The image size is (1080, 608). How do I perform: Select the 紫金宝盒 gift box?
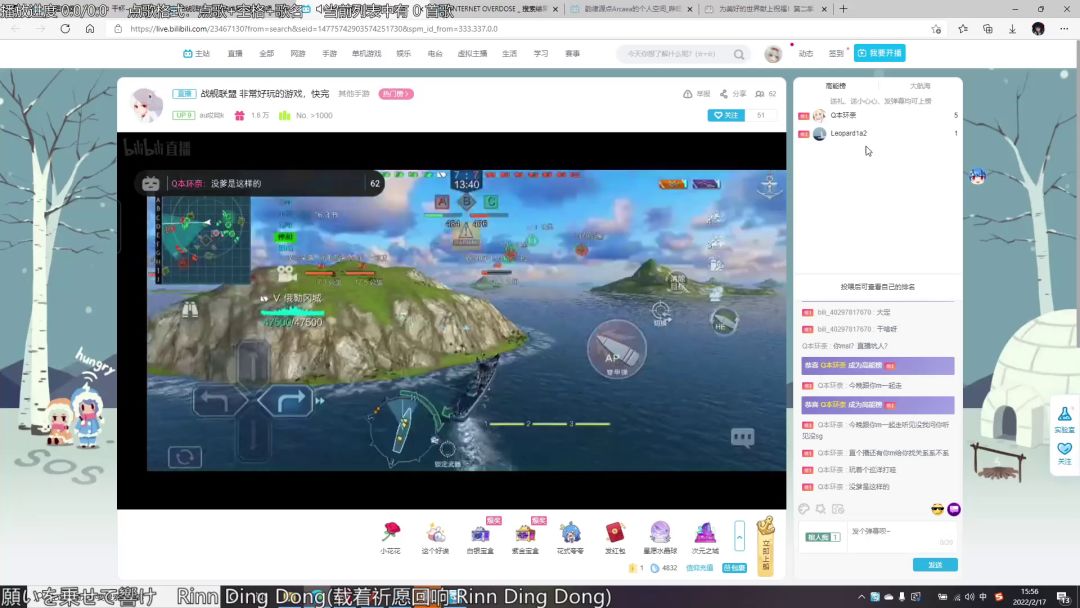pyautogui.click(x=525, y=538)
